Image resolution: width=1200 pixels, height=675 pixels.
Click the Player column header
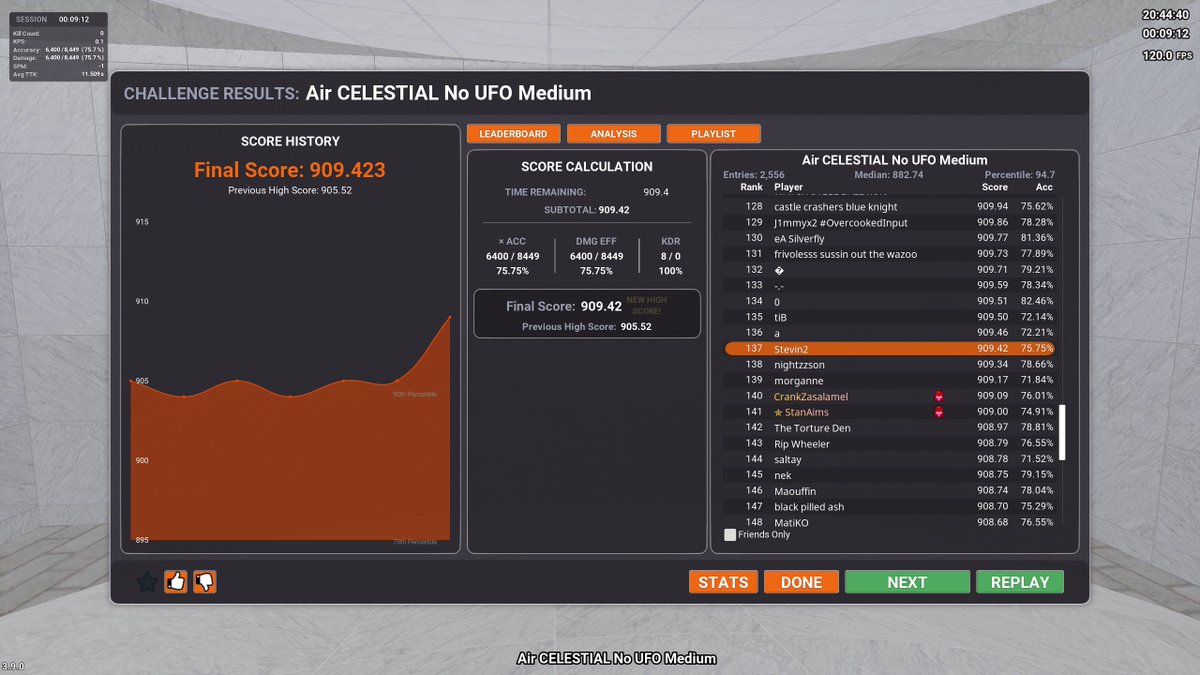pos(788,187)
